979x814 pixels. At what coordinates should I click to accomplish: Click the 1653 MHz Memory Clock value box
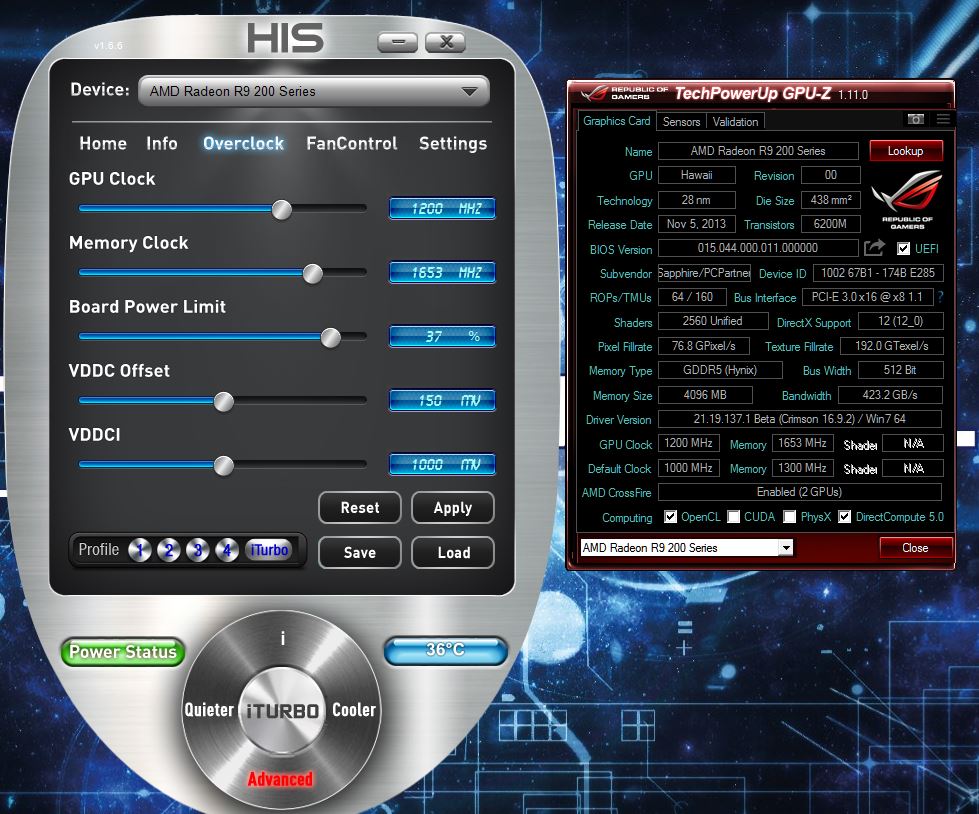click(442, 273)
